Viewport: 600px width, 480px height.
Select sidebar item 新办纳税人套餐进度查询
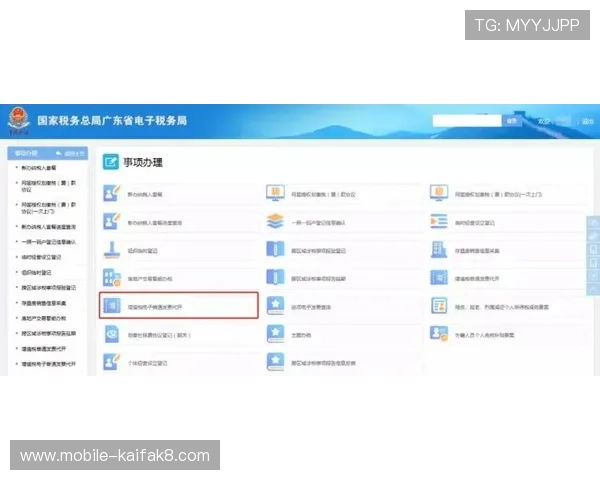pos(49,227)
